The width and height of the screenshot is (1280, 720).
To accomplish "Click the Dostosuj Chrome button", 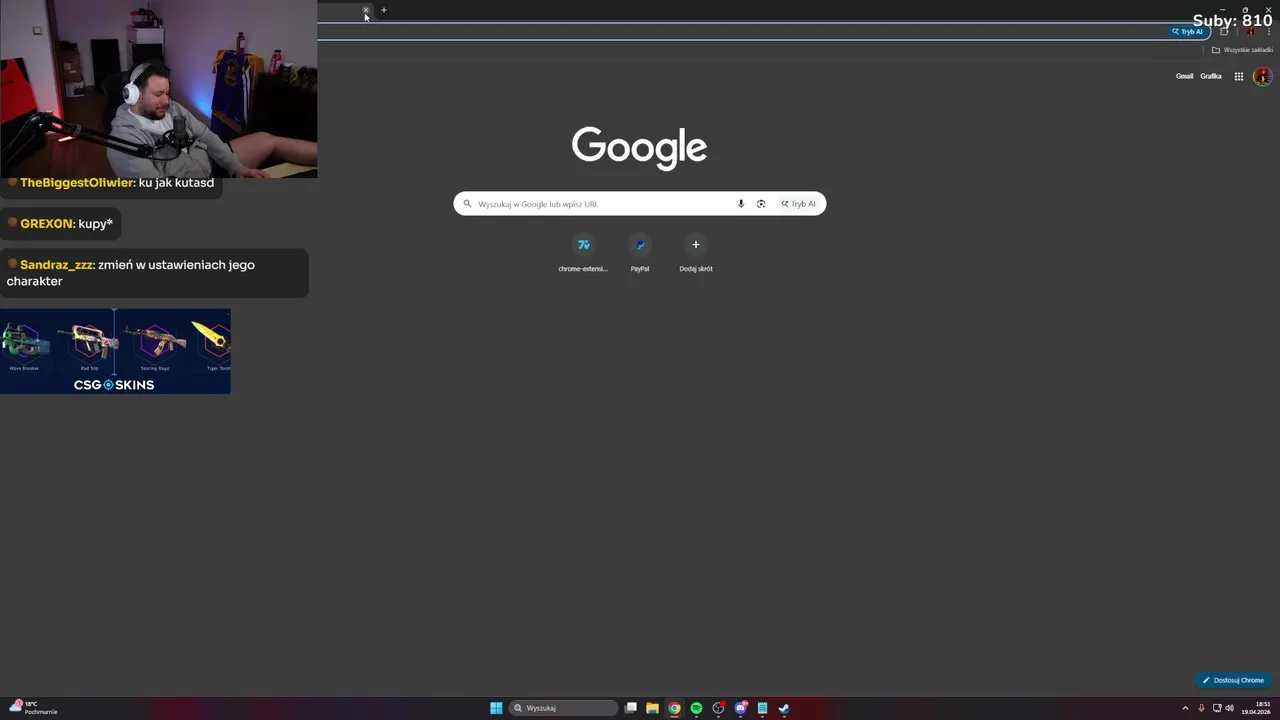I will point(1234,680).
